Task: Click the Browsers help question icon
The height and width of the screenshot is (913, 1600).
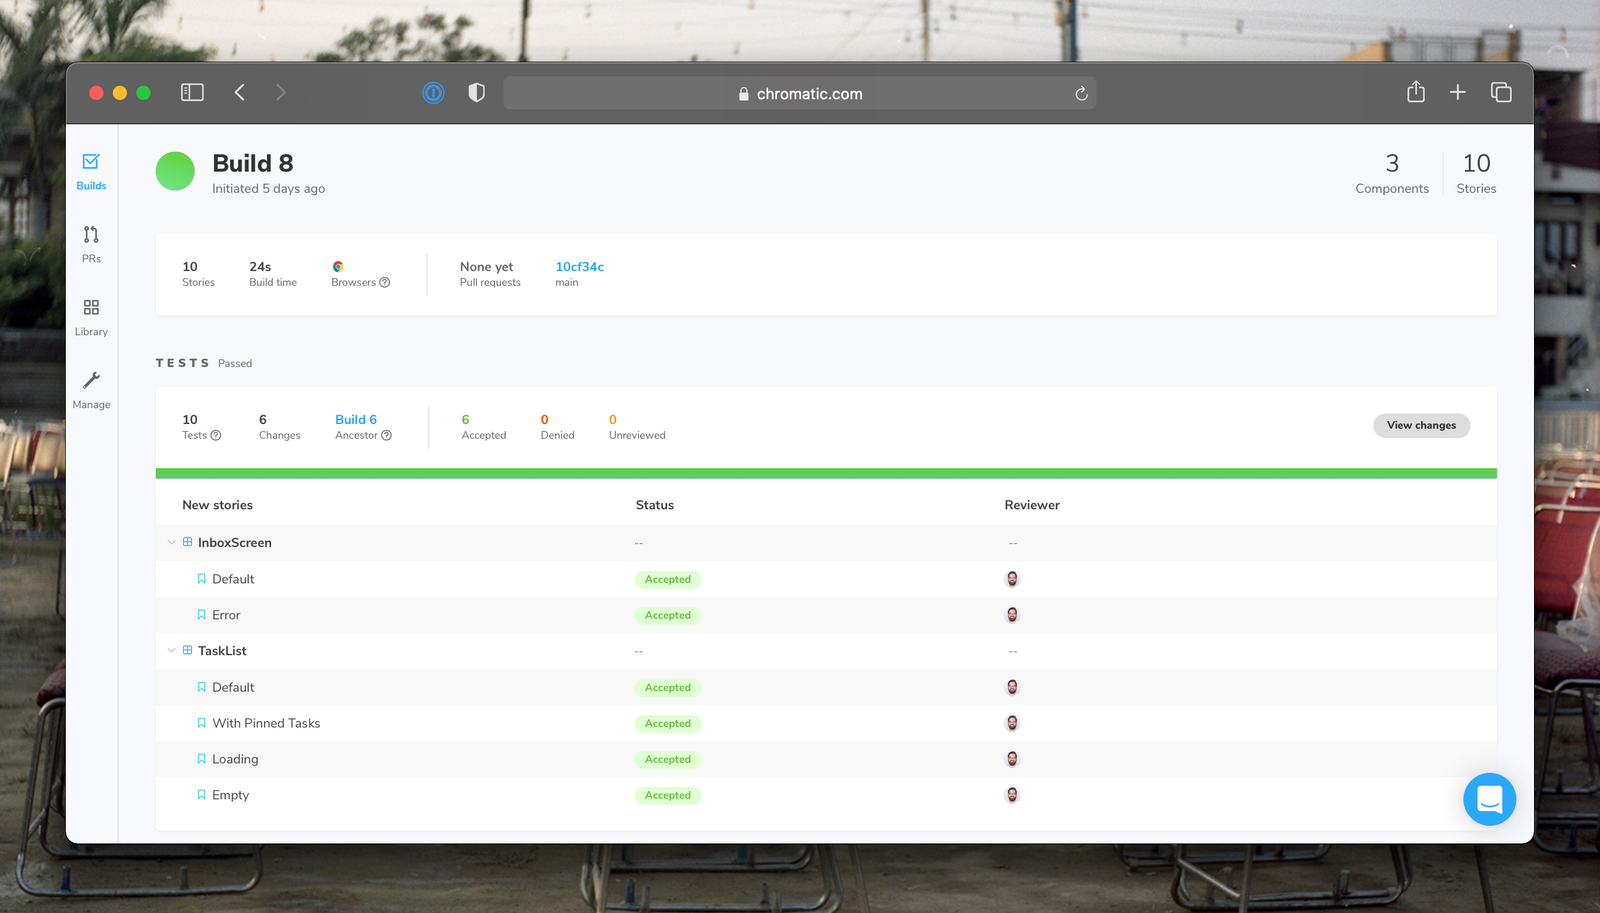Action: tap(385, 283)
